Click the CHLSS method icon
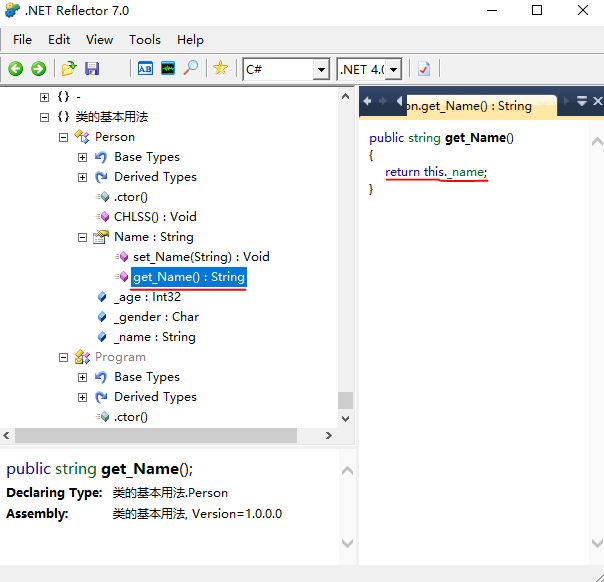 coord(102,217)
